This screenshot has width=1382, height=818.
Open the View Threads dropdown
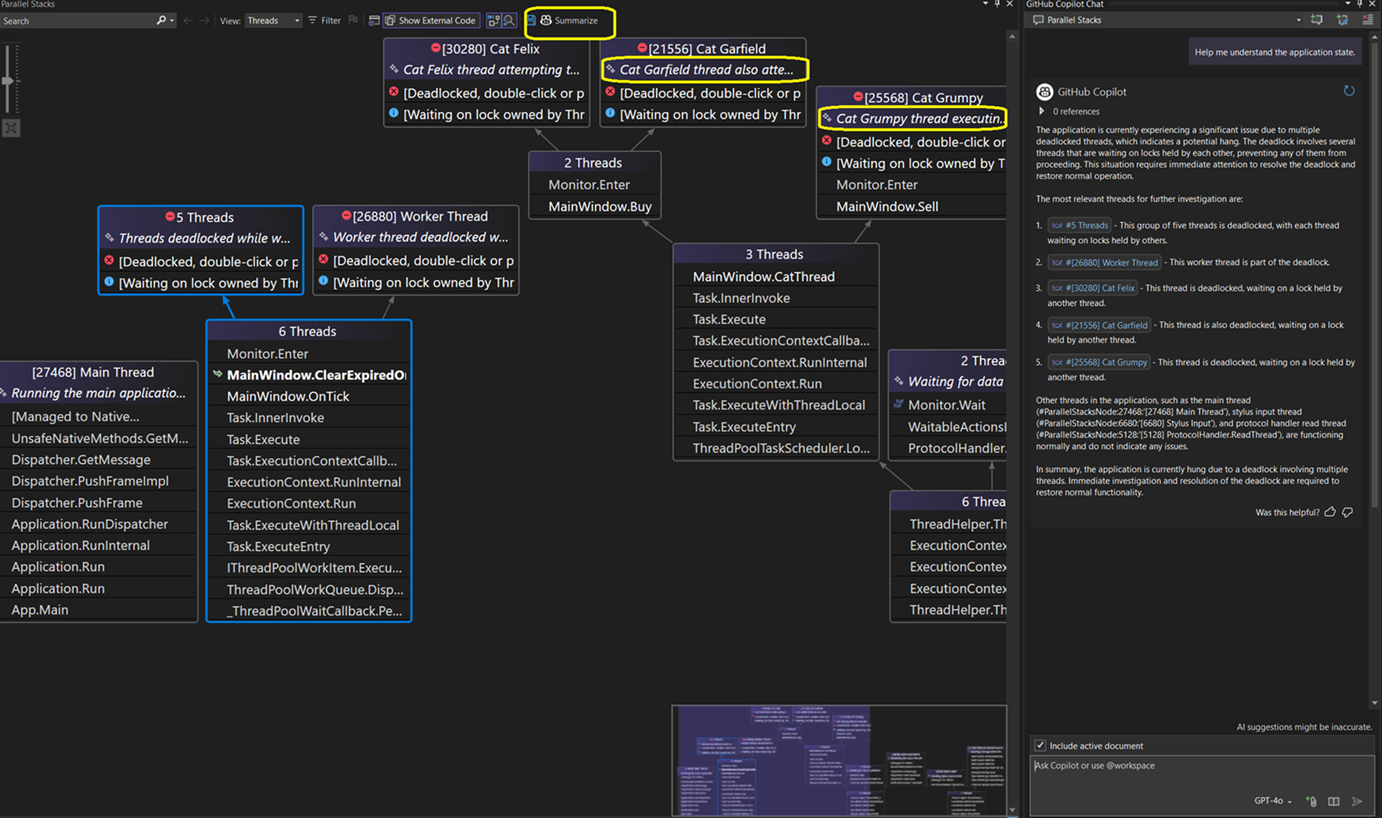[273, 19]
